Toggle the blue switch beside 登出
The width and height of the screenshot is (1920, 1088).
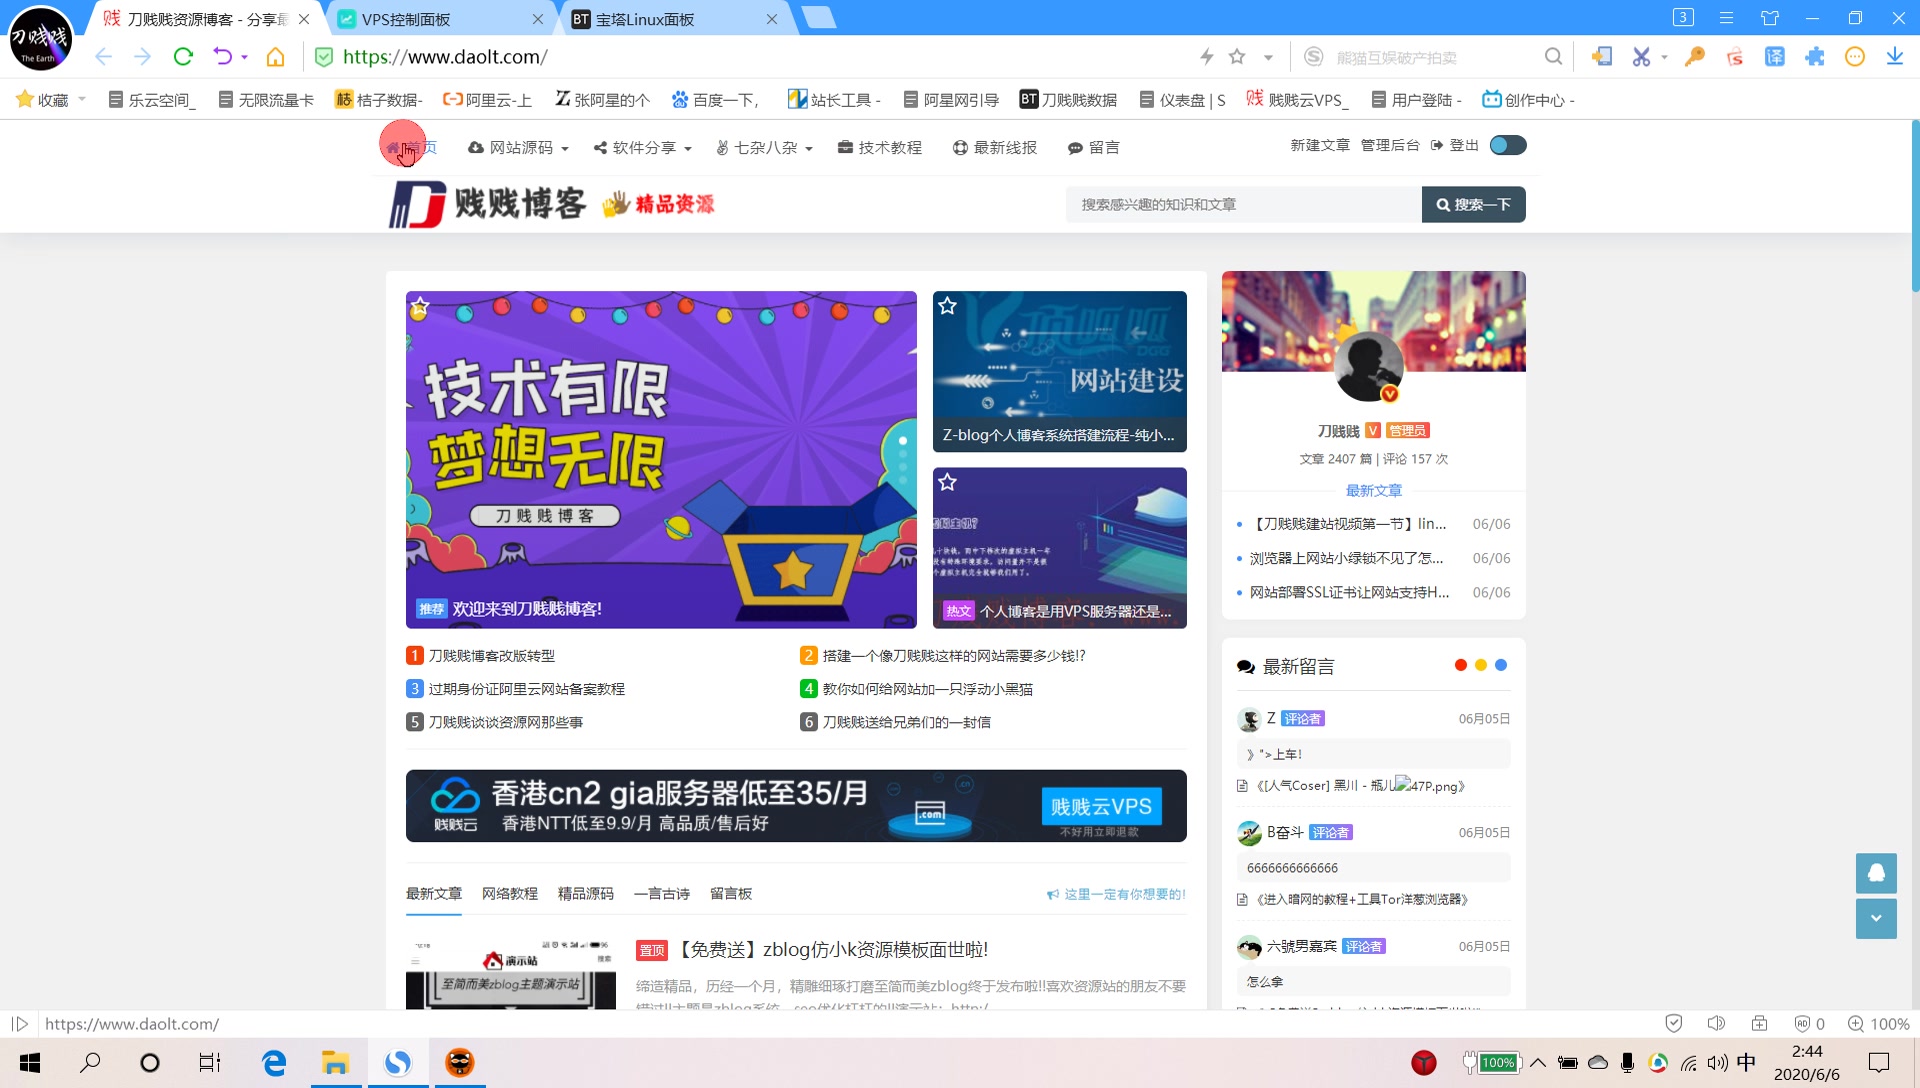pyautogui.click(x=1507, y=145)
